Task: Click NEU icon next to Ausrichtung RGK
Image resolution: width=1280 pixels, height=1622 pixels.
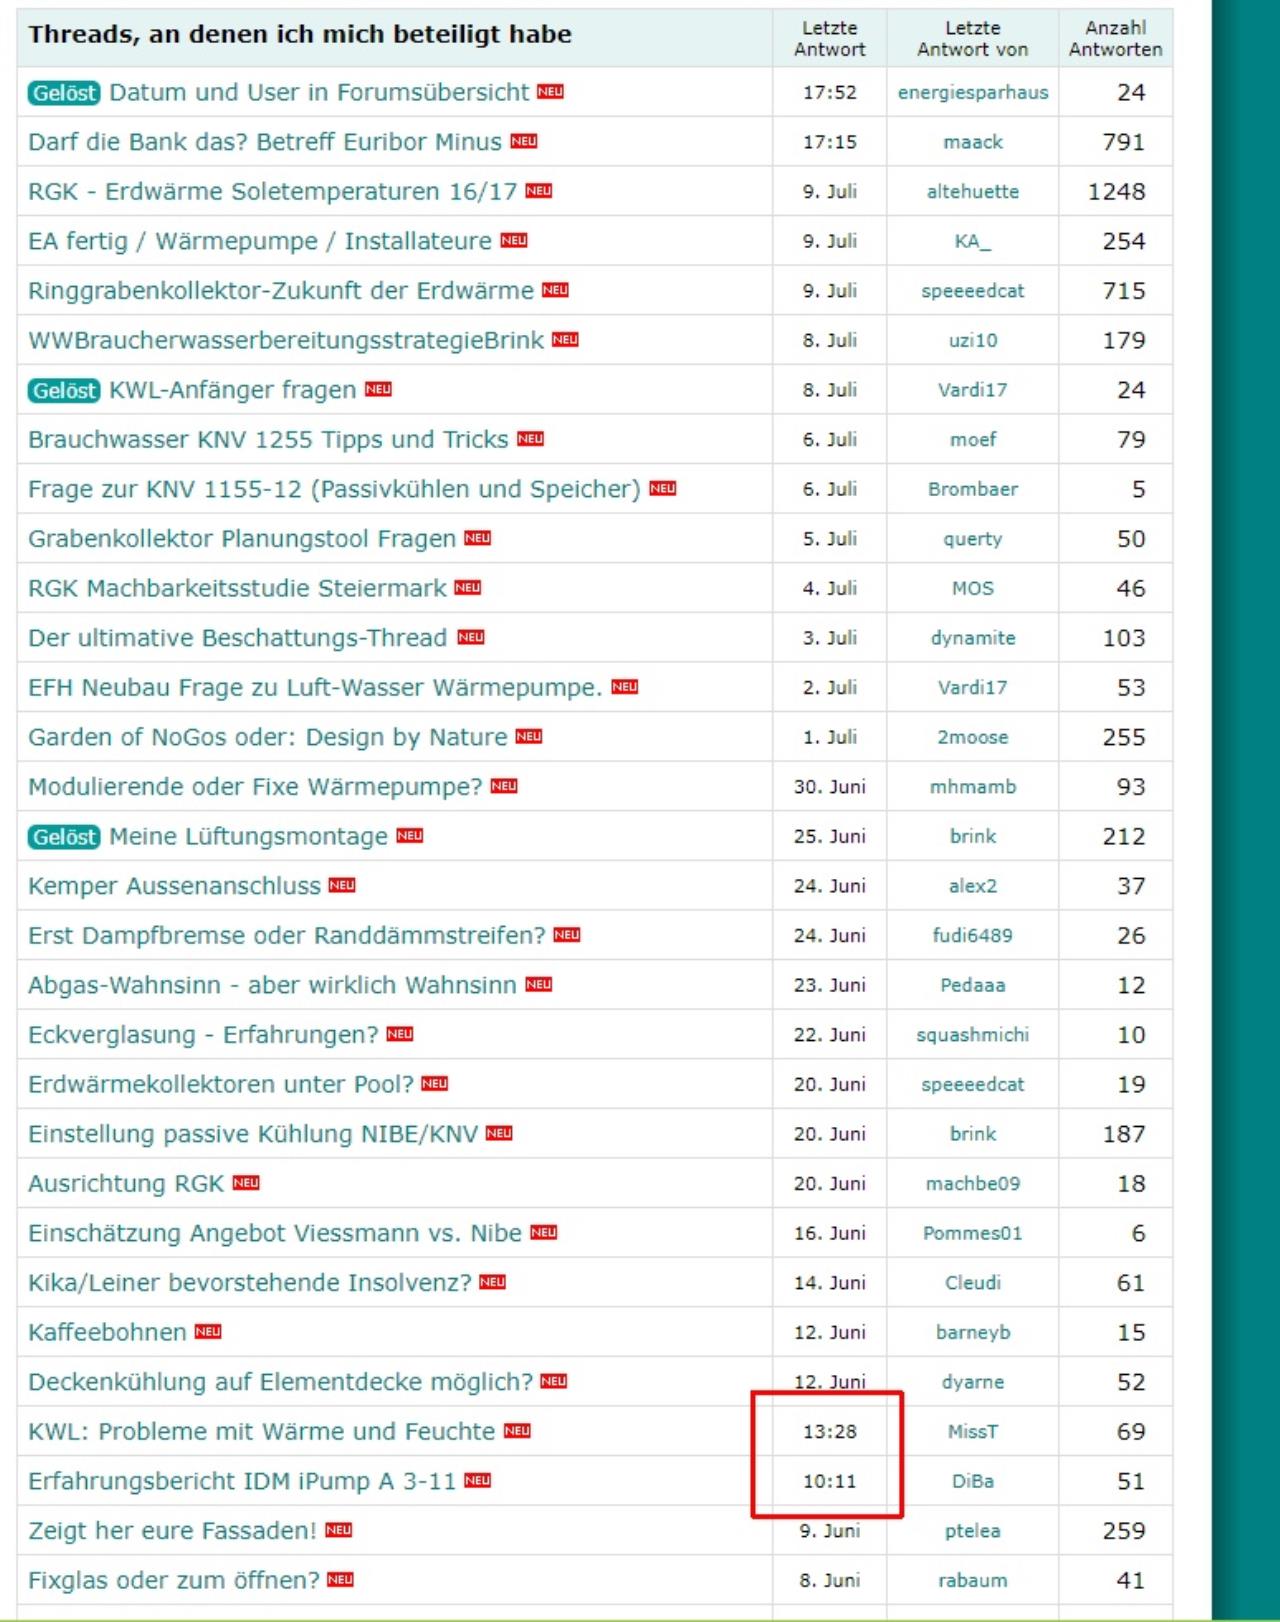Action: pos(246,1183)
